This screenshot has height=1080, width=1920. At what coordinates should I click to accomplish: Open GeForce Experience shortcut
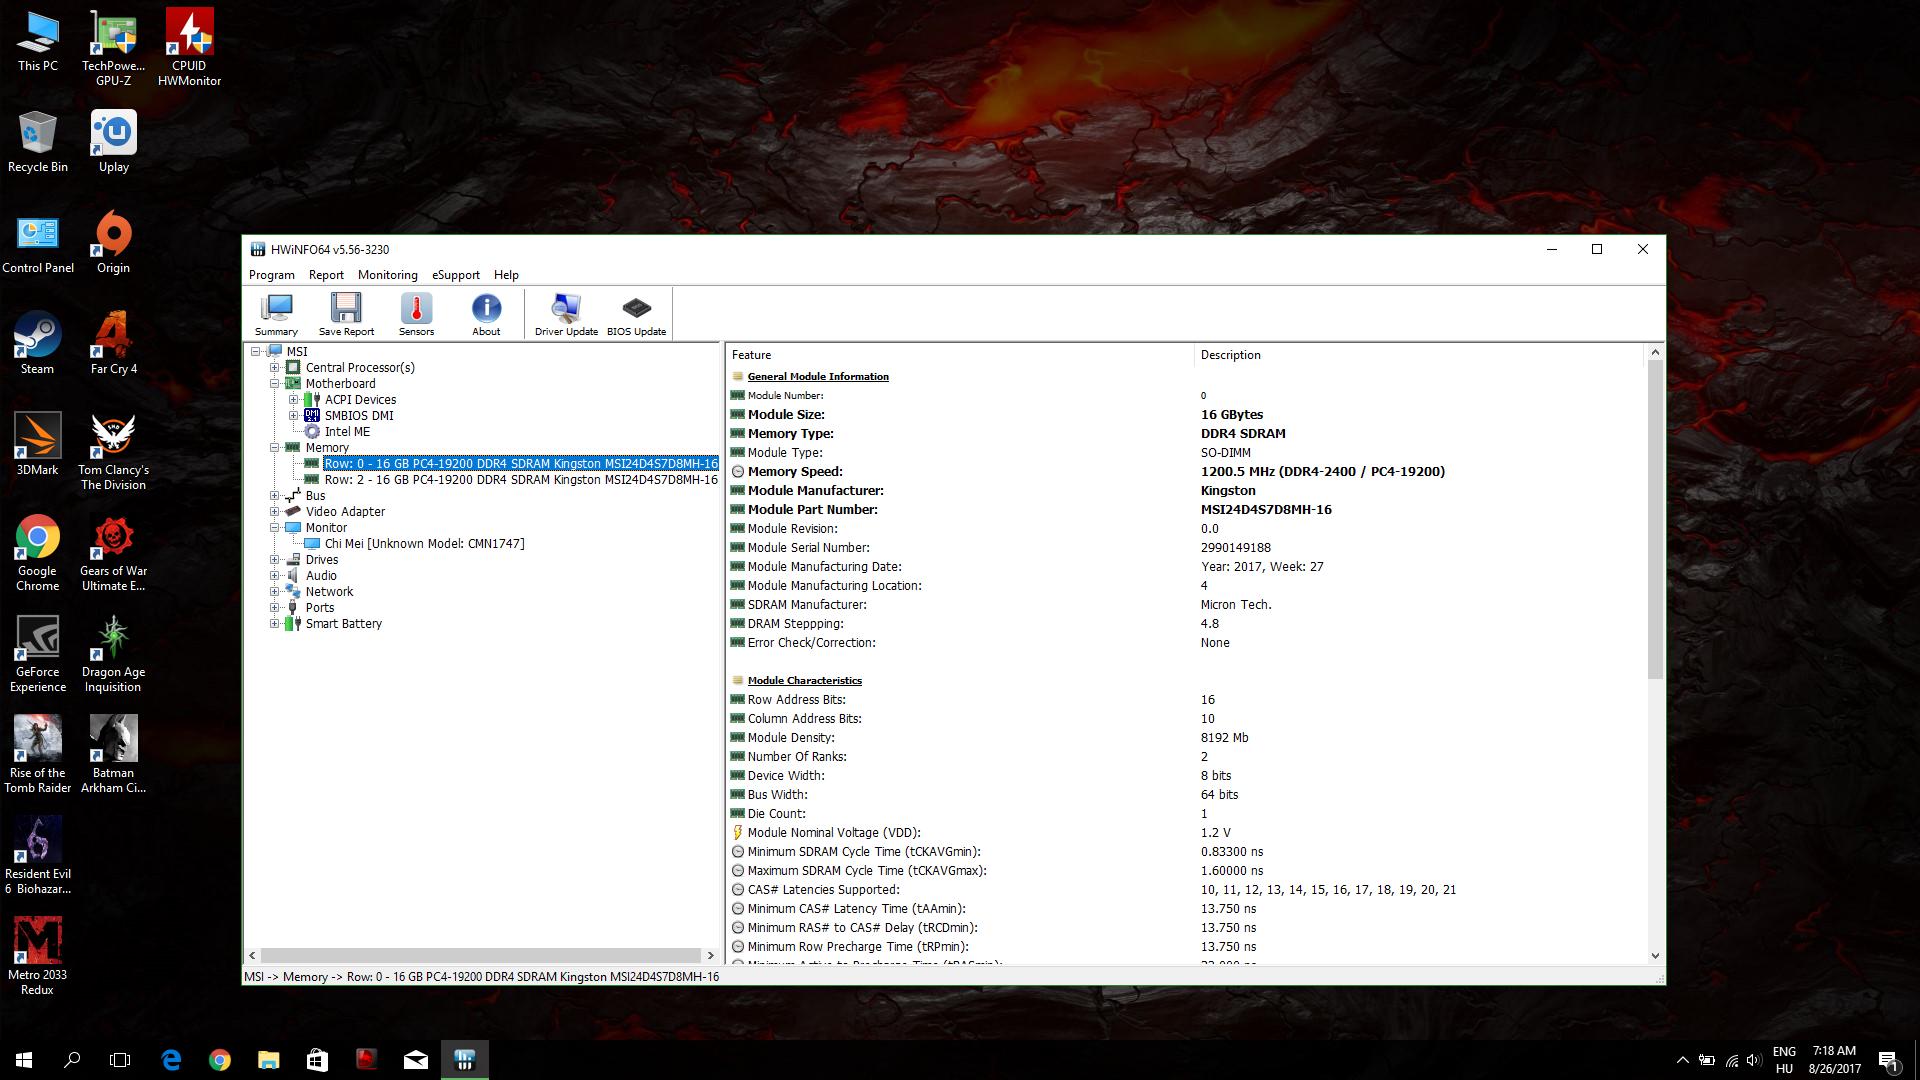pos(38,654)
